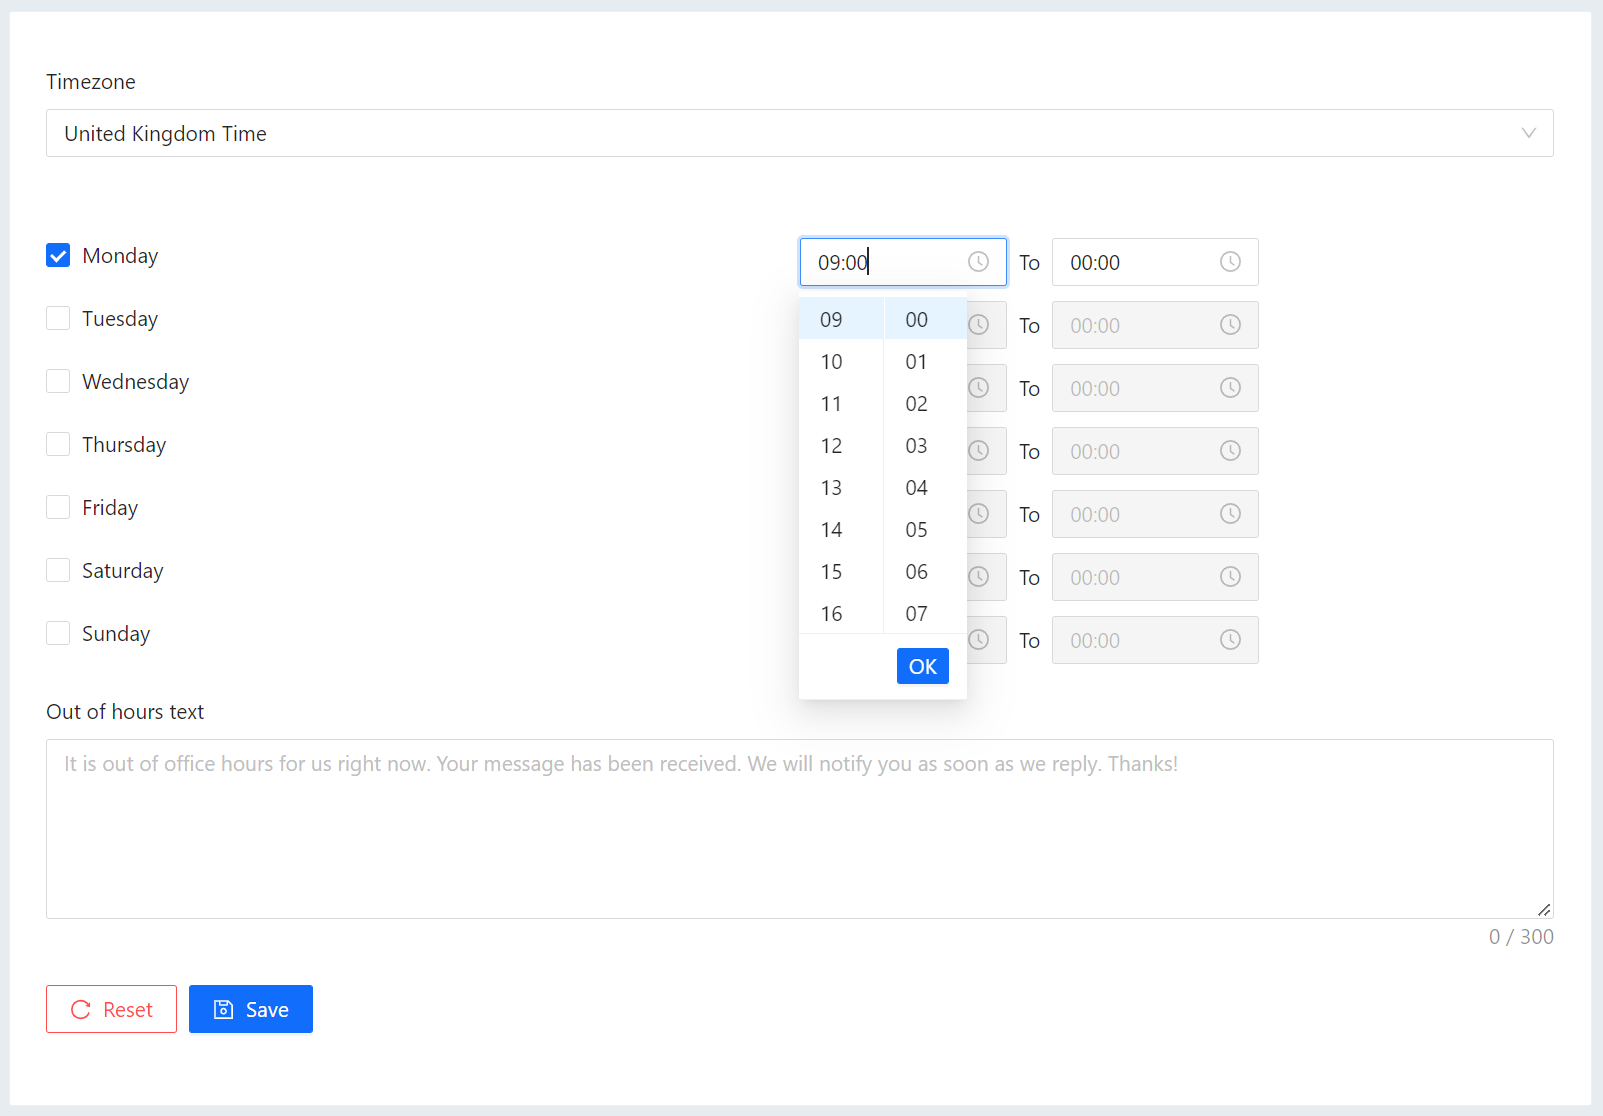Uncheck the Monday checkbox
The image size is (1603, 1116).
(x=57, y=255)
